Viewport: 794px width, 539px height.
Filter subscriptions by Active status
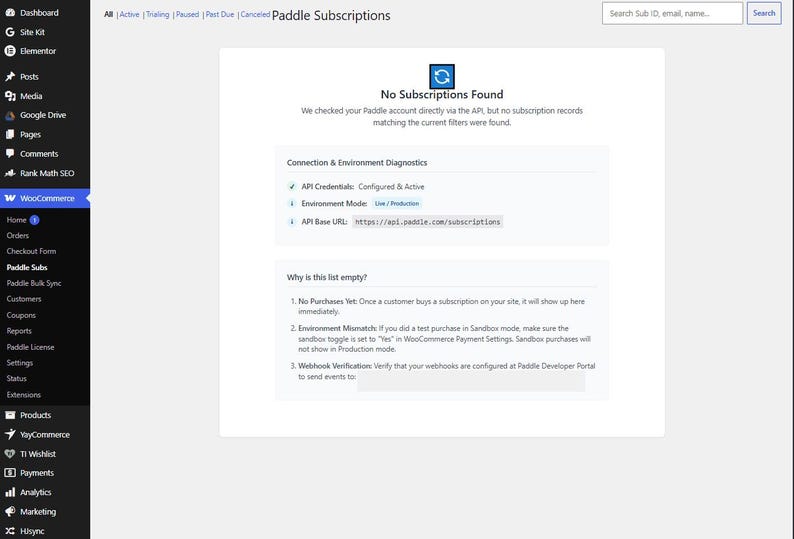coord(129,14)
